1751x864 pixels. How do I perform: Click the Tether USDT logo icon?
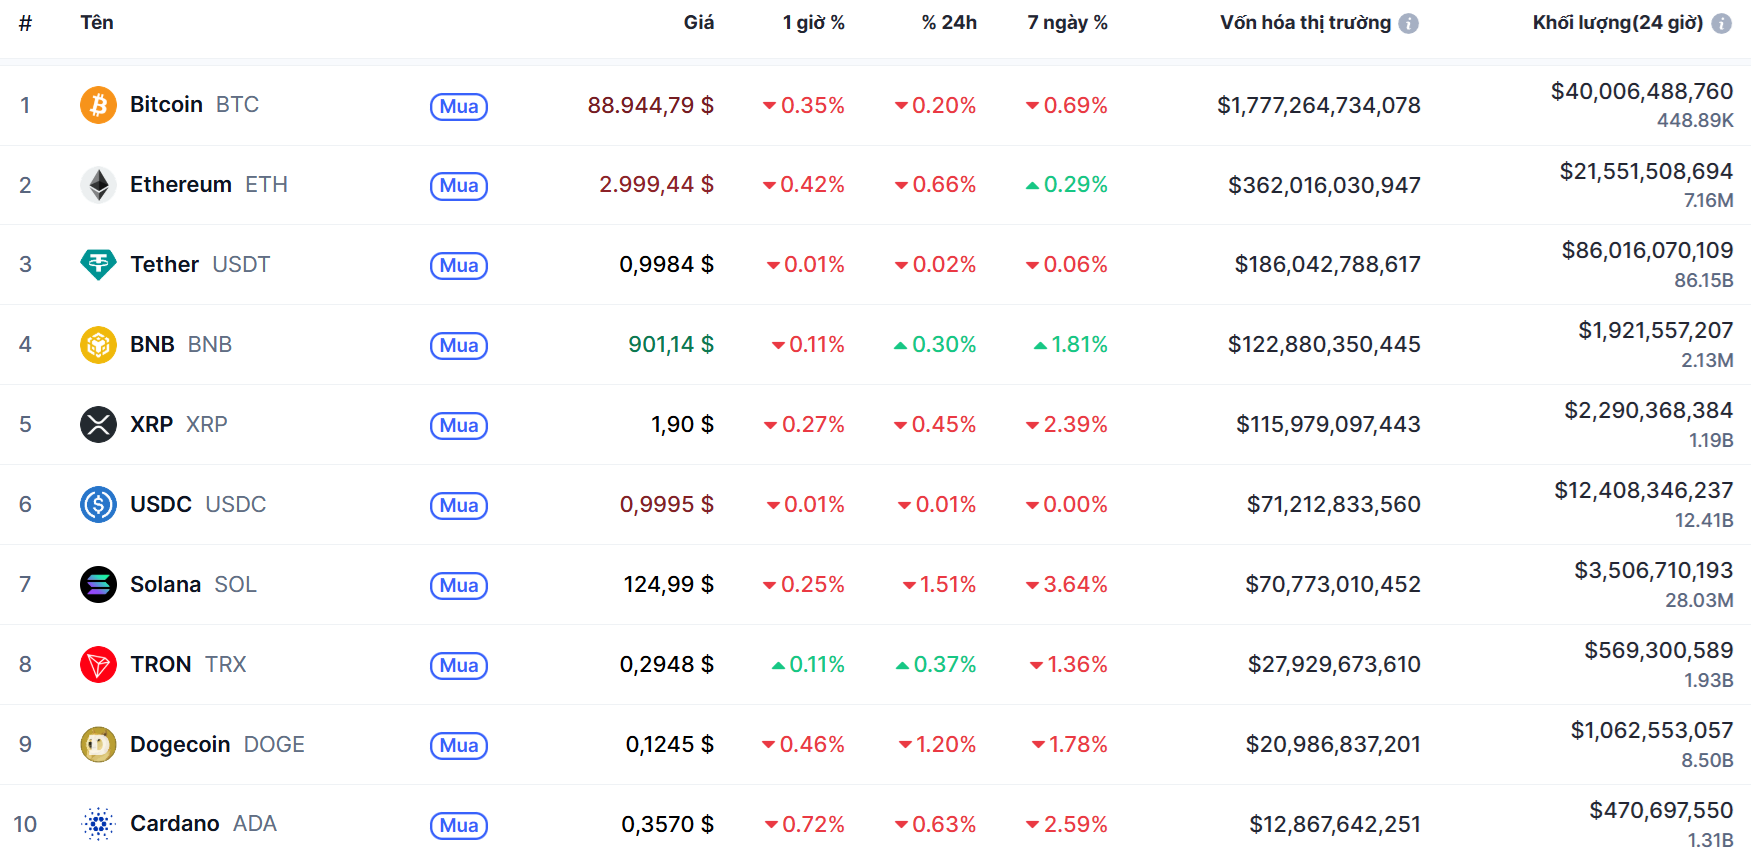(x=98, y=265)
